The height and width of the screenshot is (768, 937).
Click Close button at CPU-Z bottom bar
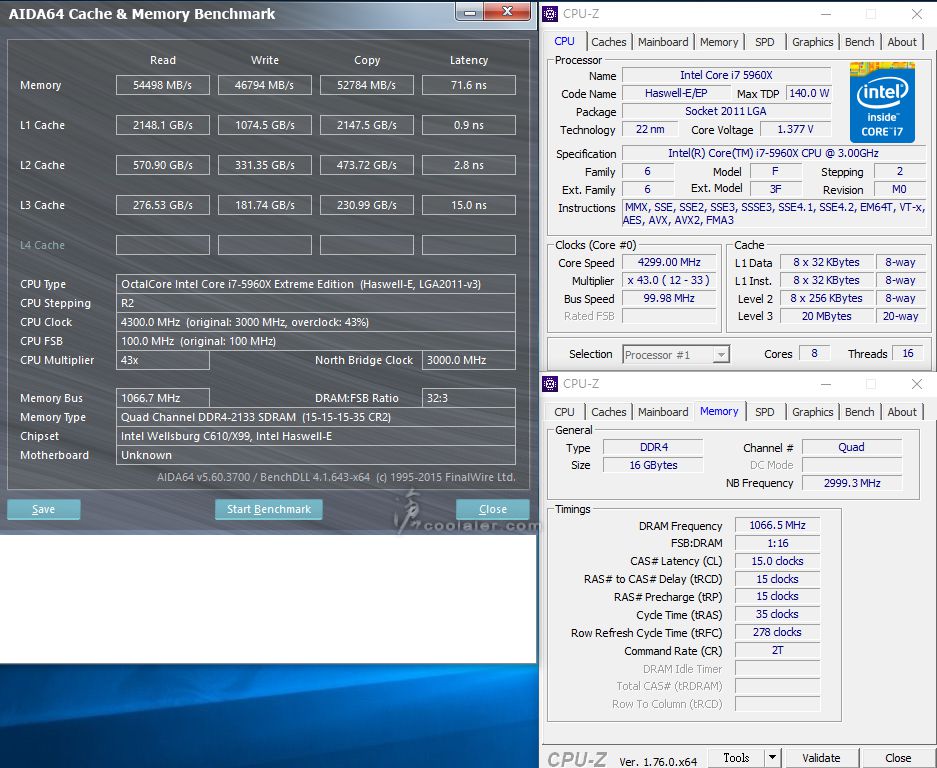[x=898, y=757]
